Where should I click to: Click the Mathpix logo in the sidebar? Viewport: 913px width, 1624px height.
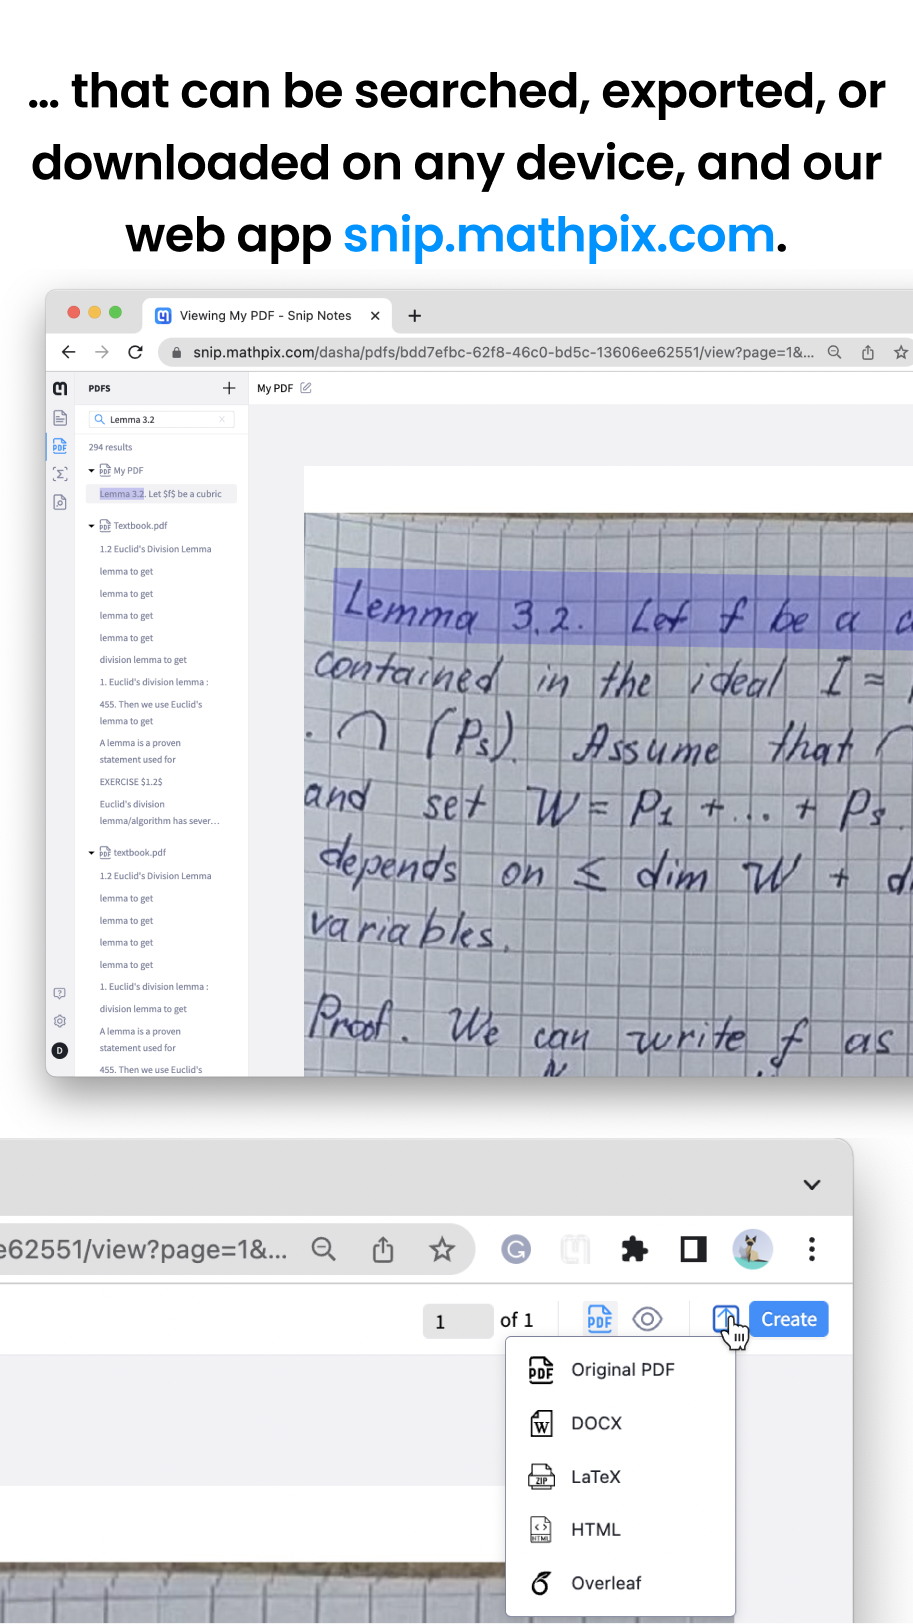click(x=60, y=388)
